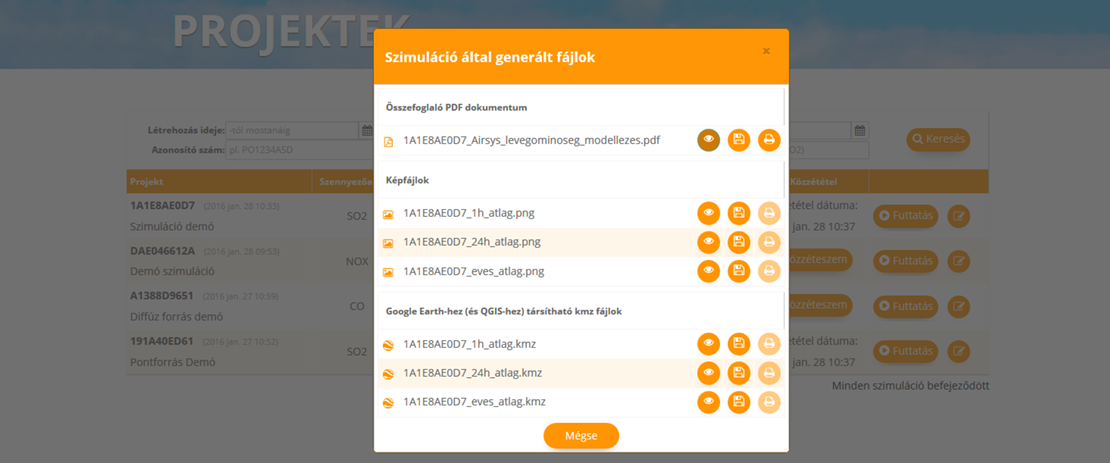View the 24h_atlag.kmz file
Screen dimensions: 1110x463
[708, 373]
